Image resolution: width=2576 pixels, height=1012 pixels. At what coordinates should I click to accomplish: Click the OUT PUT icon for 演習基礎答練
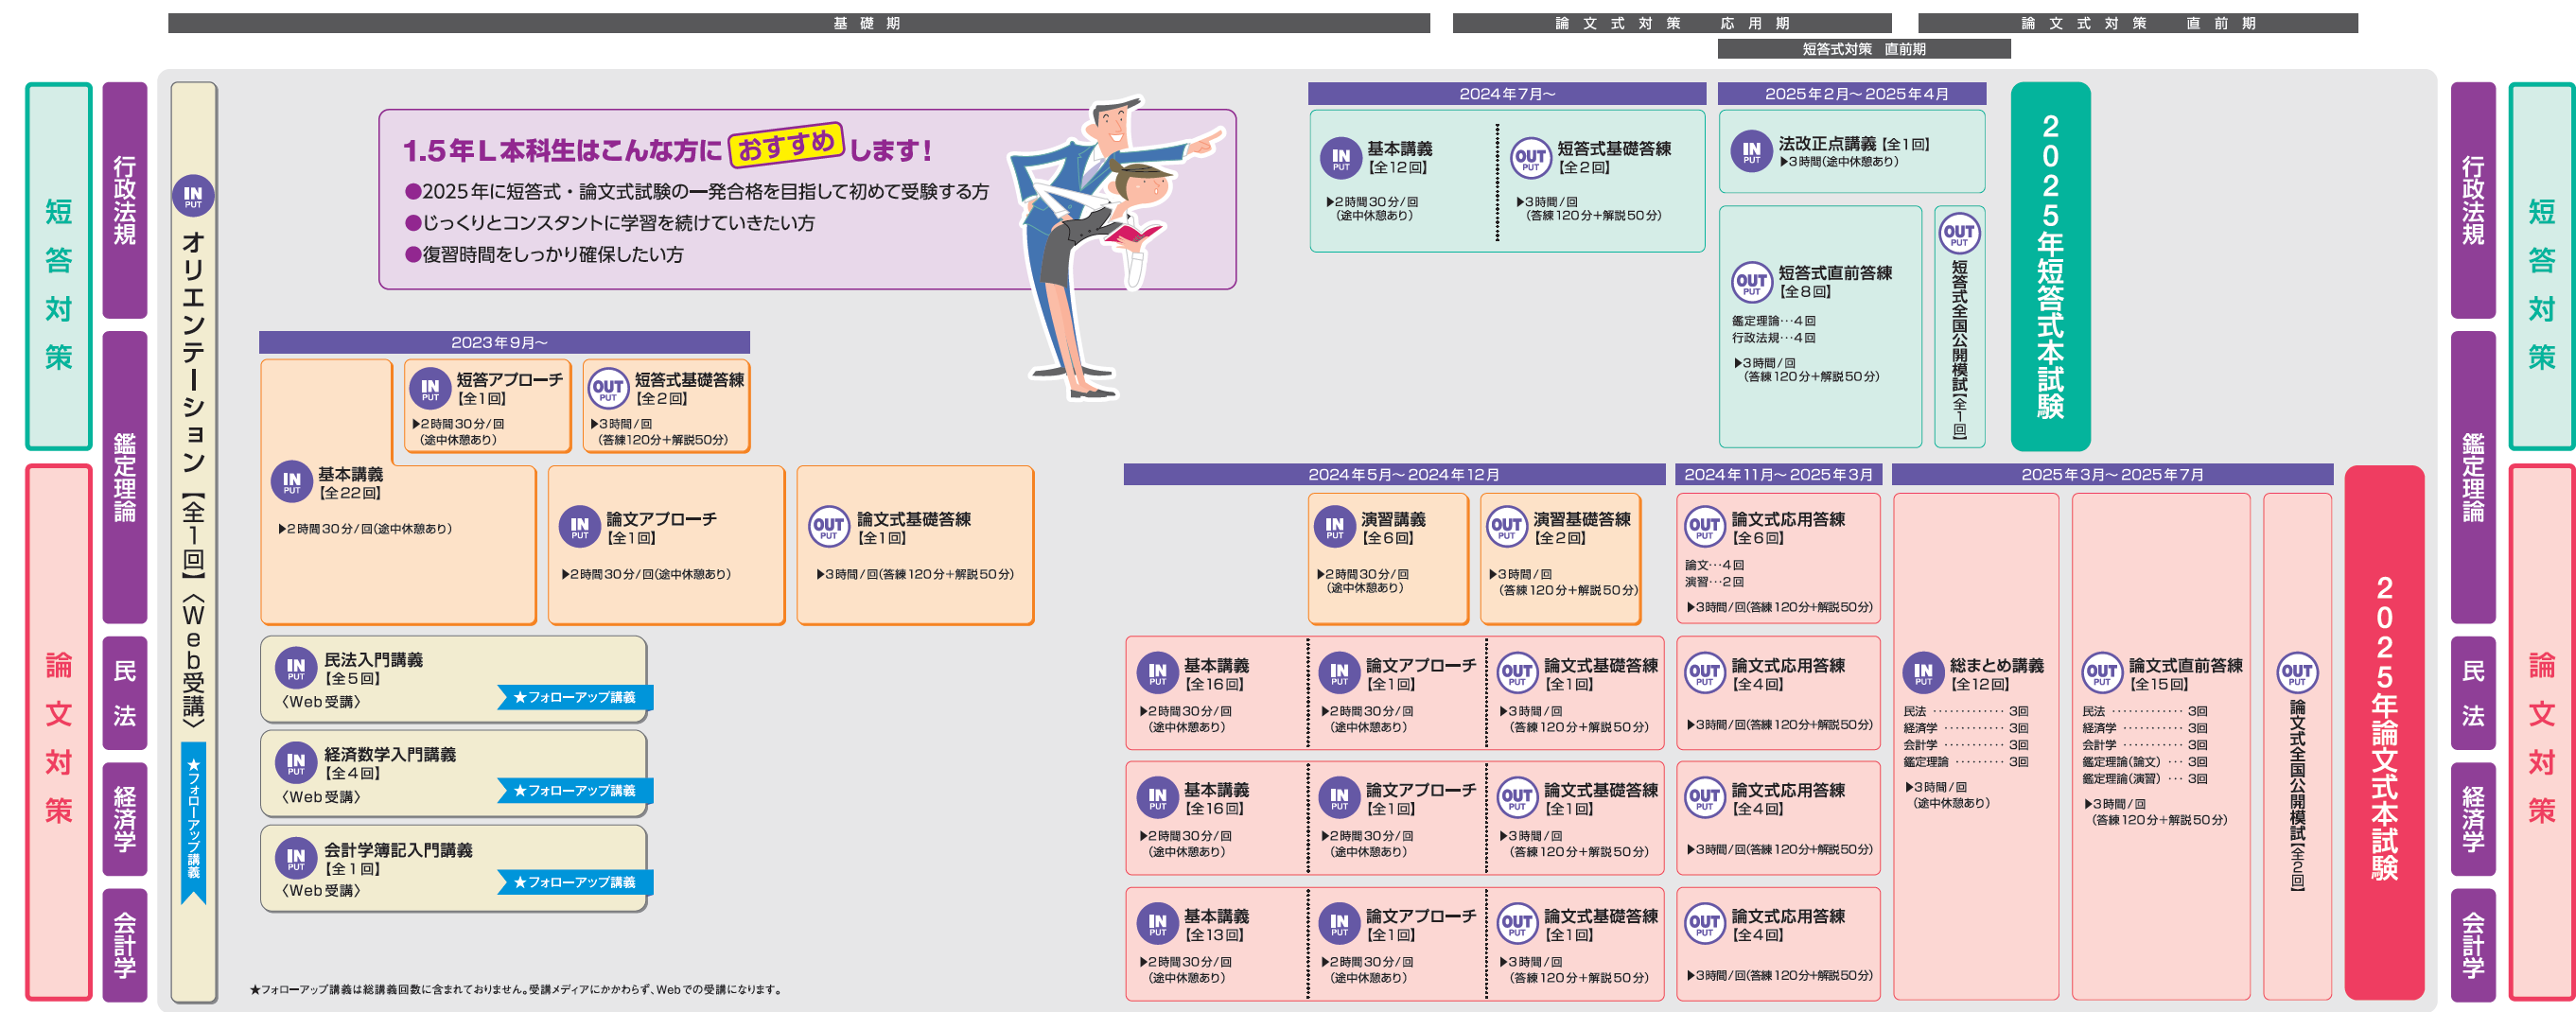(x=1506, y=526)
